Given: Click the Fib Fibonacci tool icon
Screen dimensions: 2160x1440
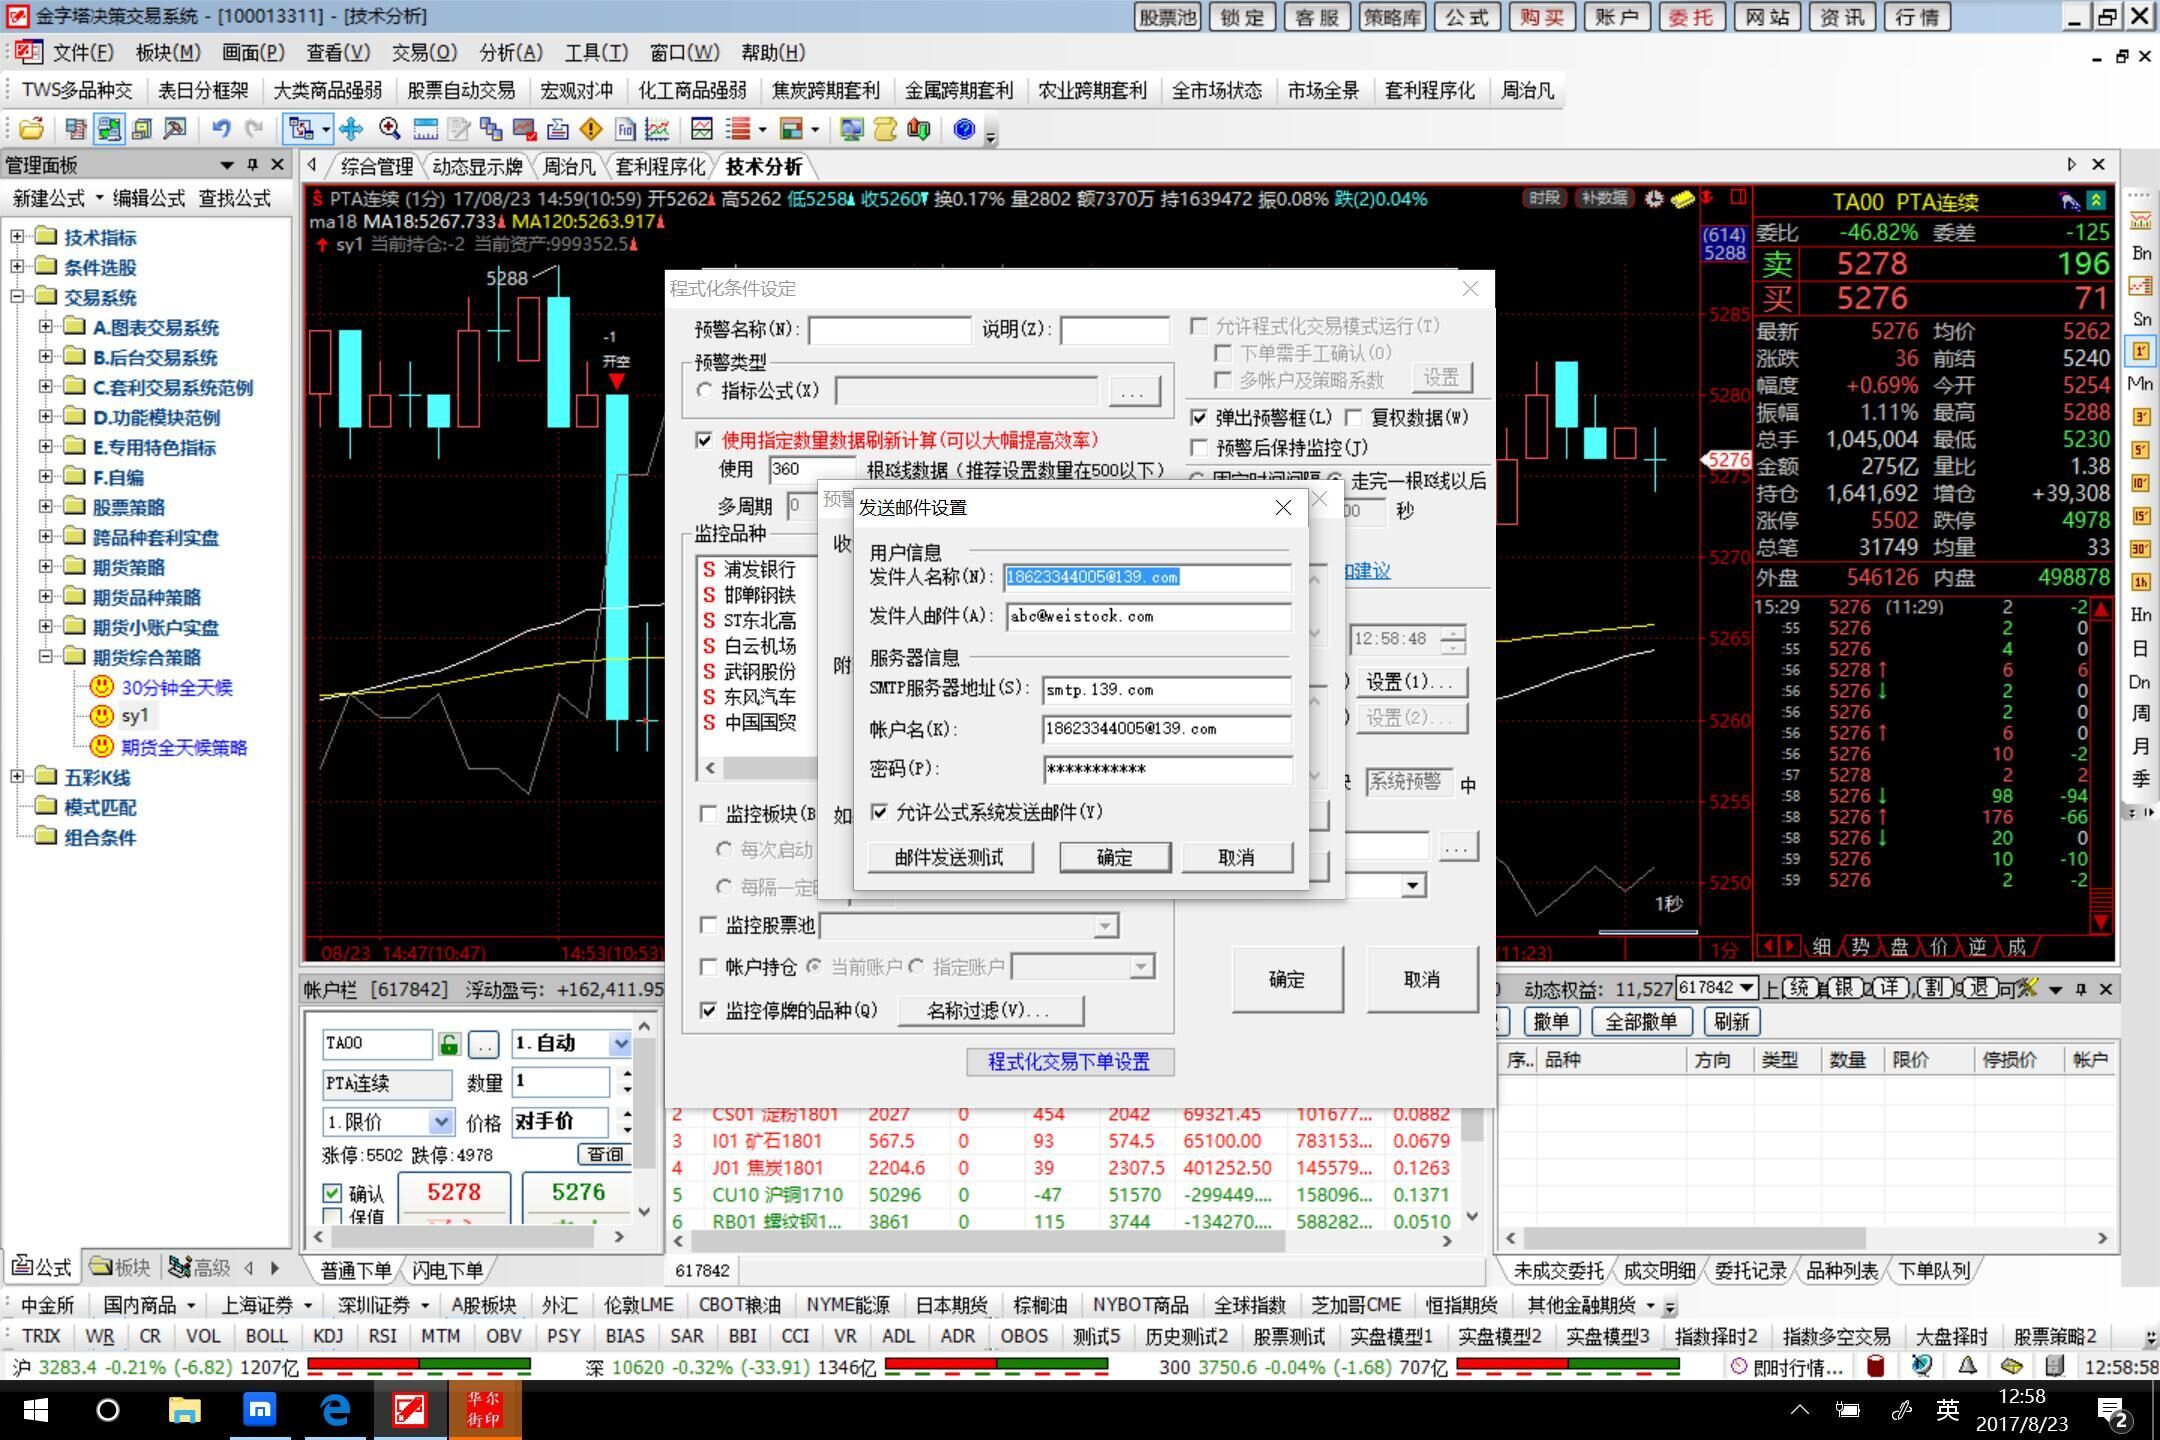Looking at the screenshot, I should 625,129.
